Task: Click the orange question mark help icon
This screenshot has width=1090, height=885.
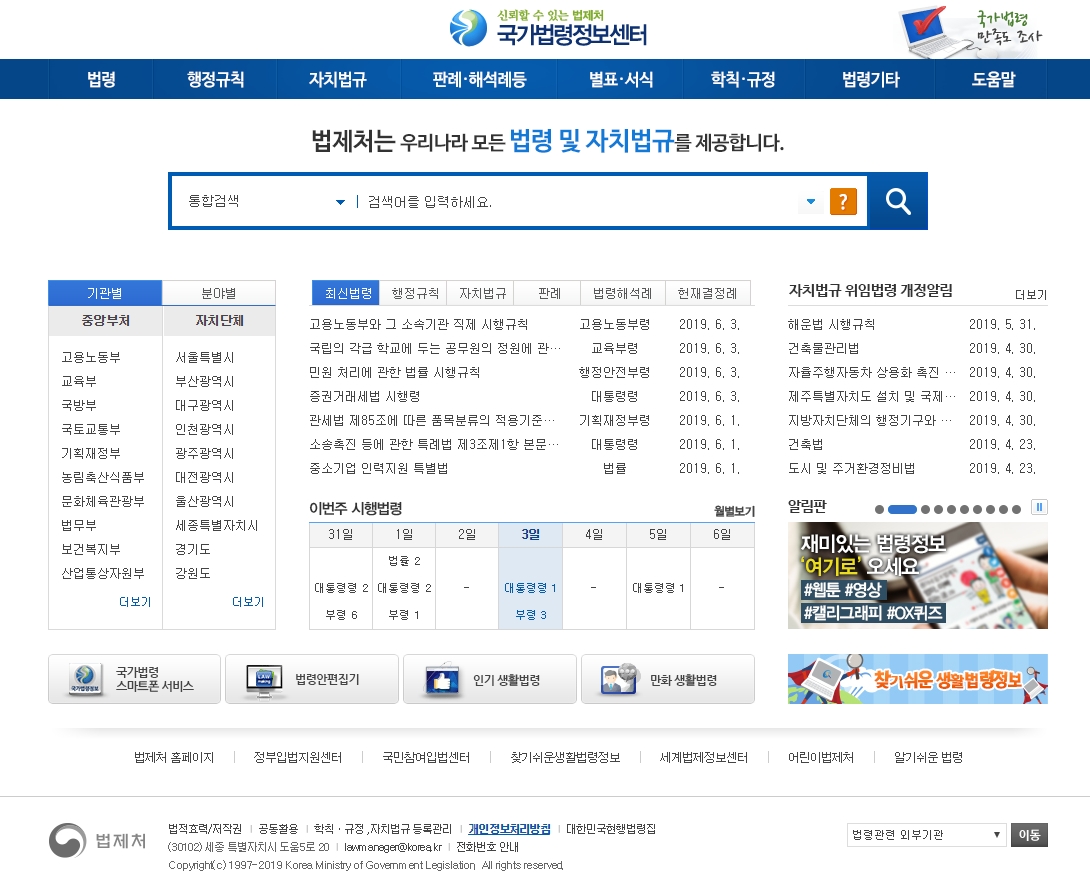Action: pyautogui.click(x=843, y=202)
